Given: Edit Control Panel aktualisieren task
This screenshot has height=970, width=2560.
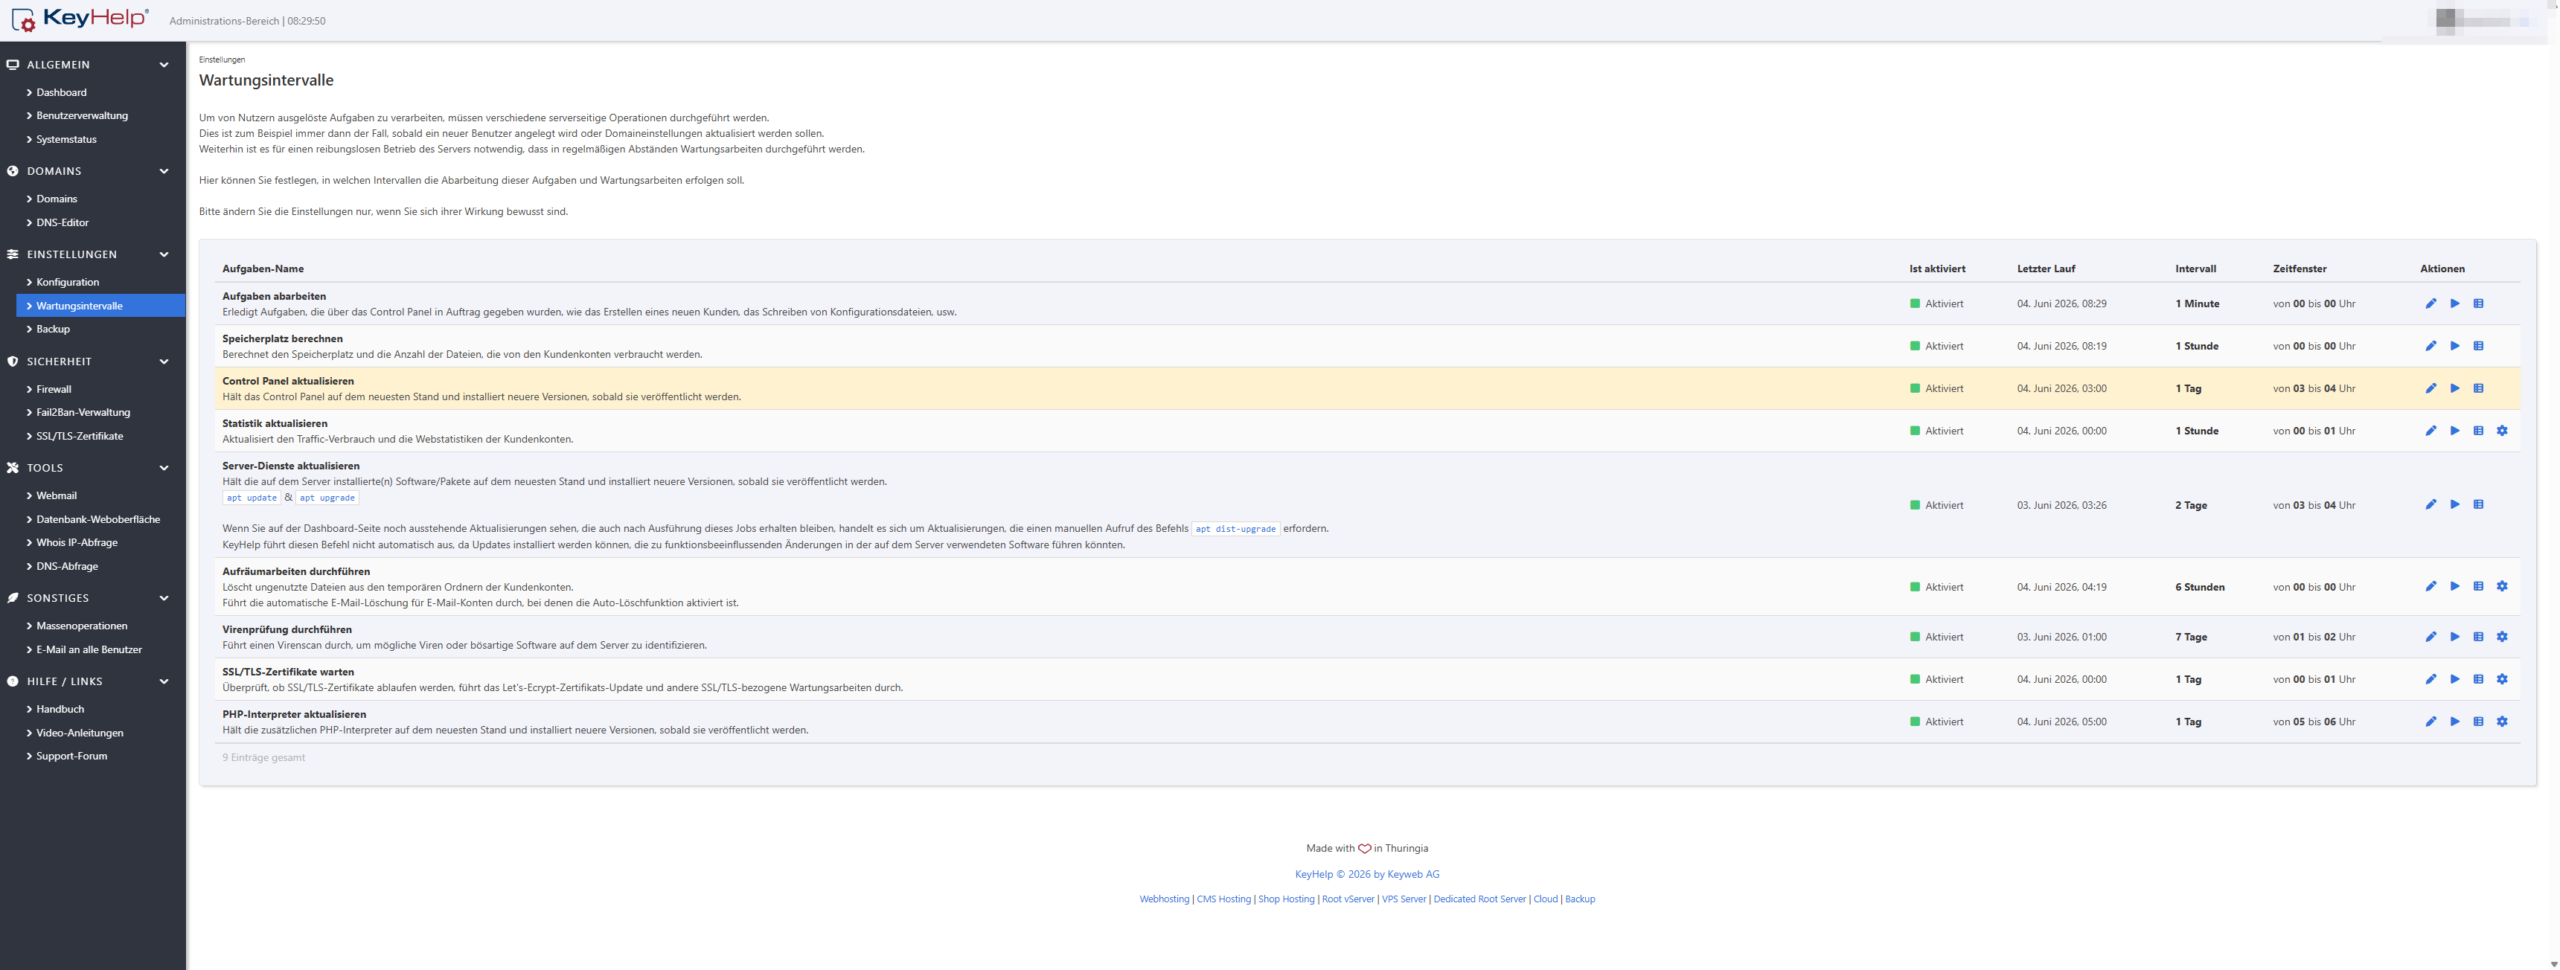Looking at the screenshot, I should tap(2431, 388).
